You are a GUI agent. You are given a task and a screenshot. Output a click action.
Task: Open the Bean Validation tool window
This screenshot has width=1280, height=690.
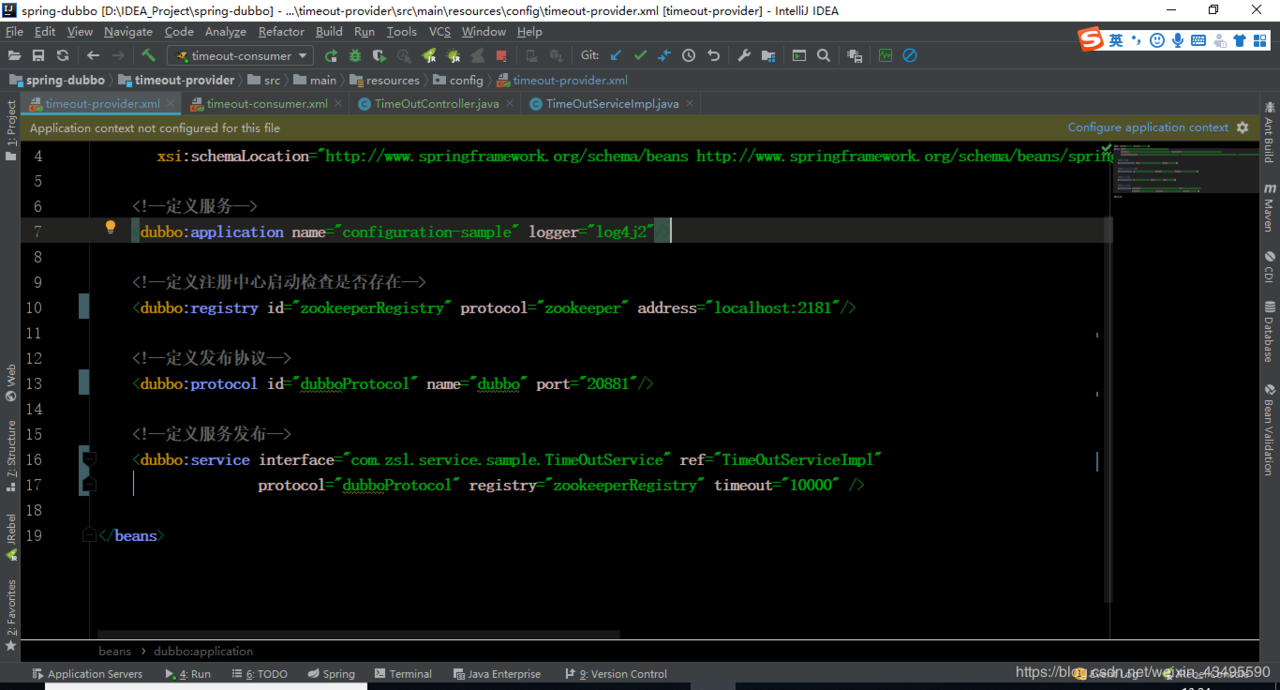pyautogui.click(x=1269, y=430)
